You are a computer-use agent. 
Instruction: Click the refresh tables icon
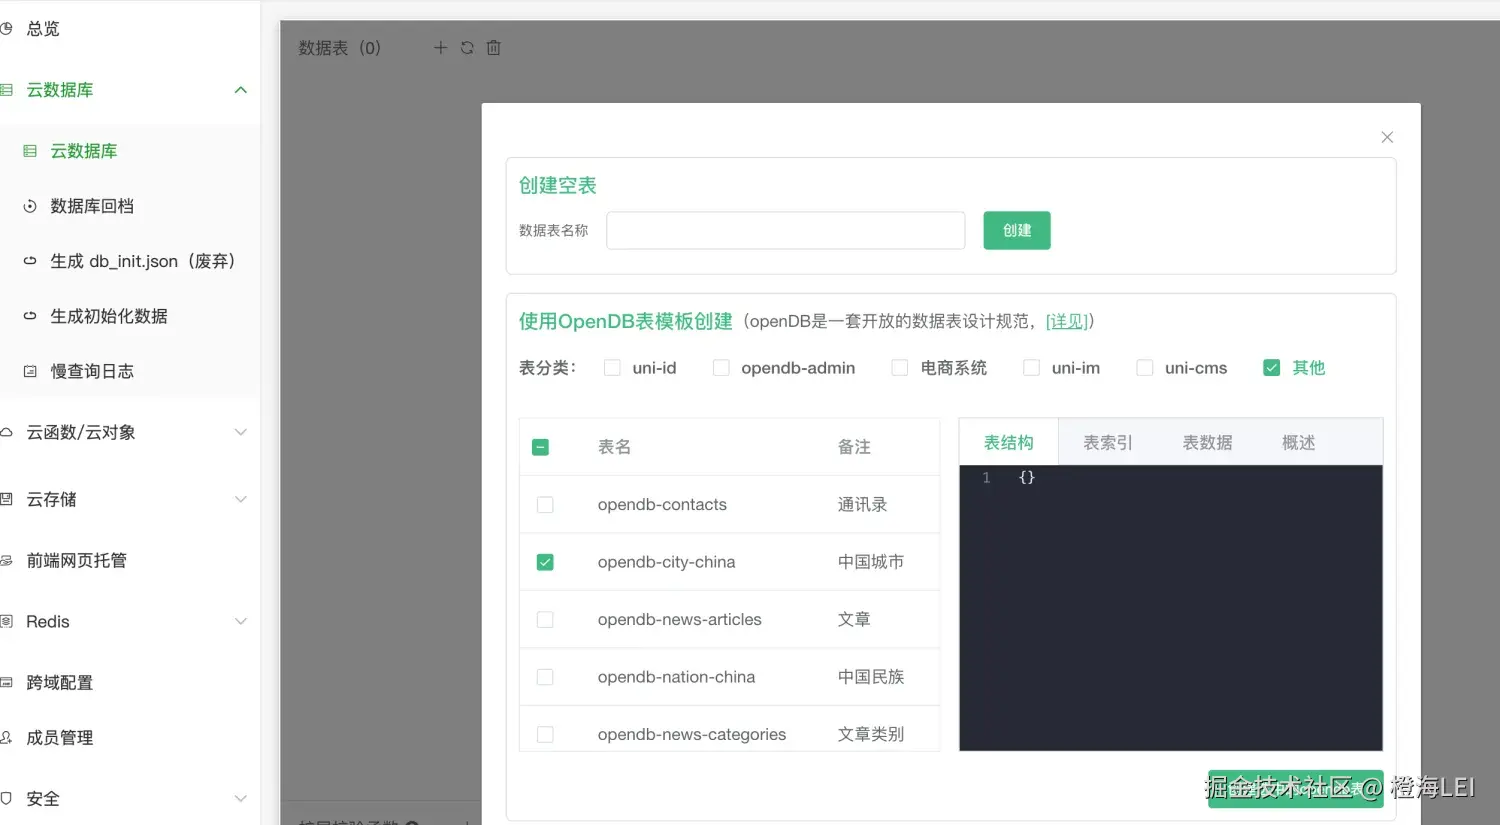(x=467, y=47)
